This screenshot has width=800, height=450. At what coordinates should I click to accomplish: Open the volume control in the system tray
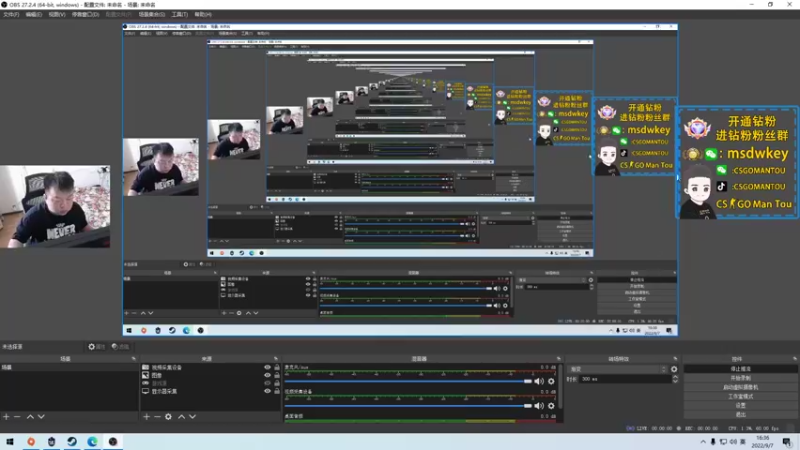733,442
